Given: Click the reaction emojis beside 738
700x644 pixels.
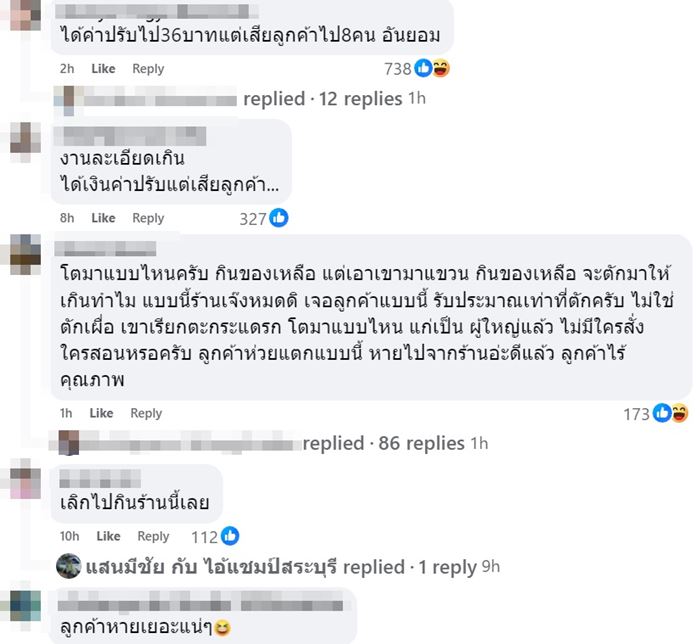Looking at the screenshot, I should 432,69.
